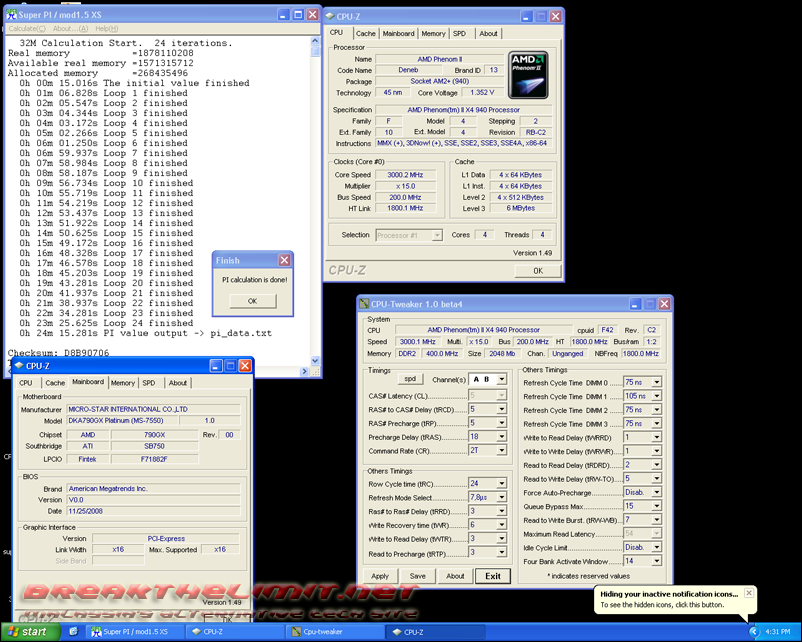The image size is (802, 642).
Task: Open the Help menu in Super PI
Action: (106, 29)
